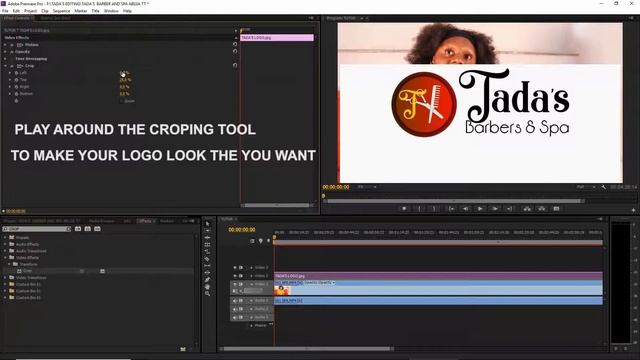640x360 pixels.
Task: Play the Program Monitor preview
Action: point(480,209)
